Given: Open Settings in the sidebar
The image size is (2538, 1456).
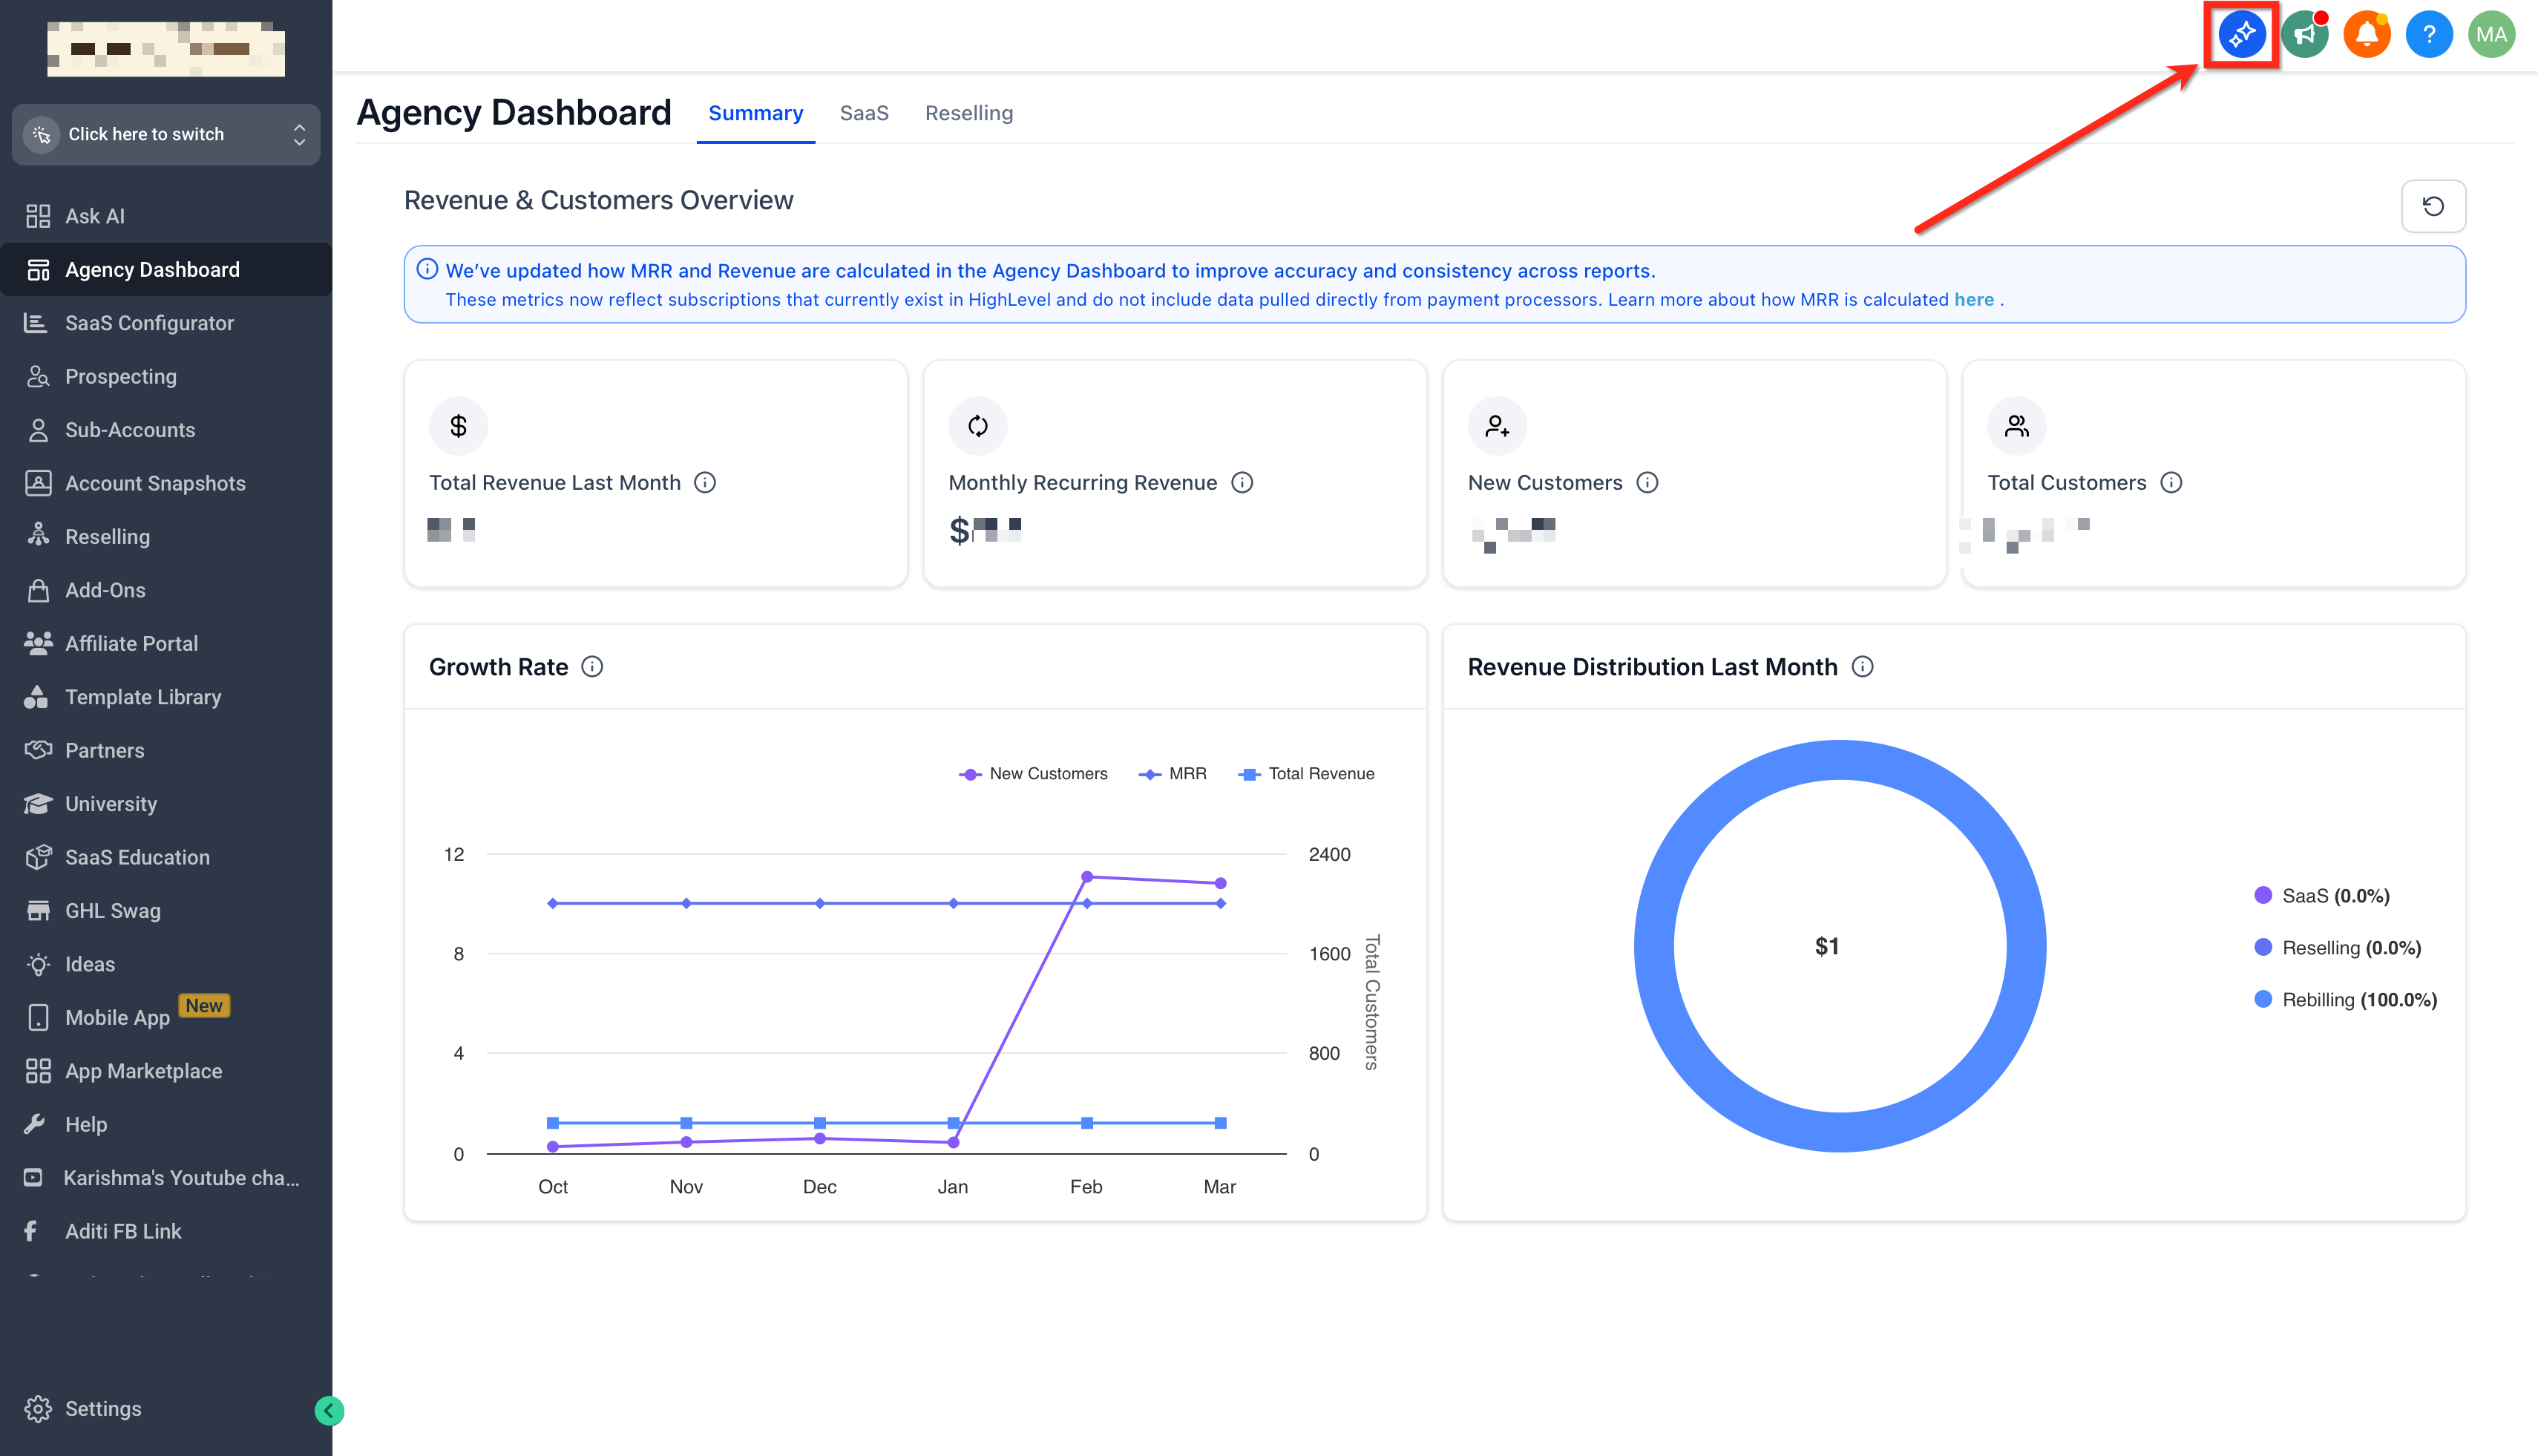Looking at the screenshot, I should 102,1408.
